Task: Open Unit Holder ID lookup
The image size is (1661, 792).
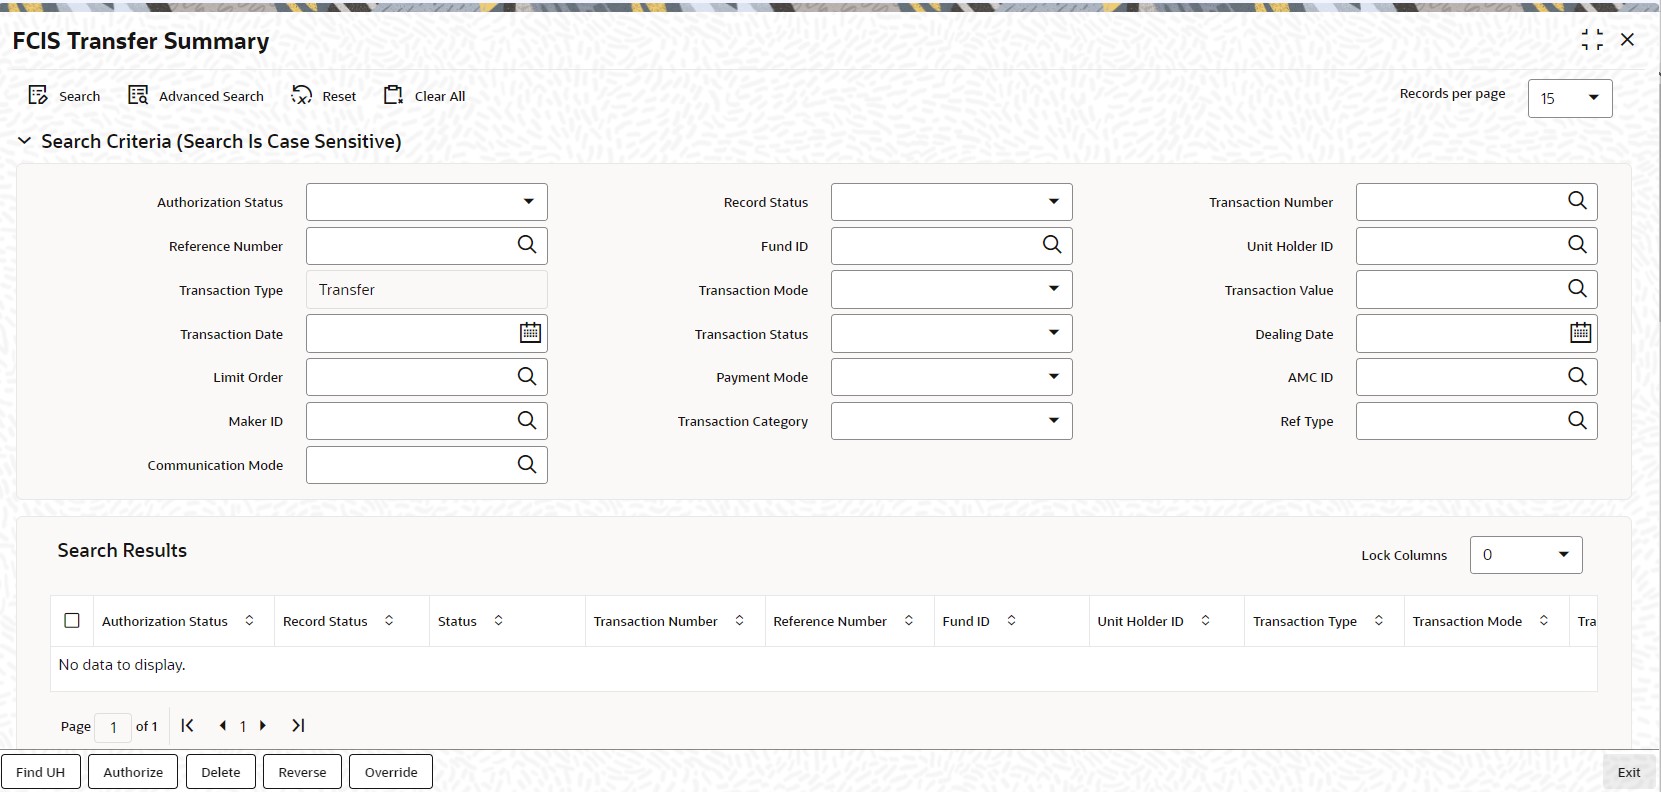Action: [1577, 245]
